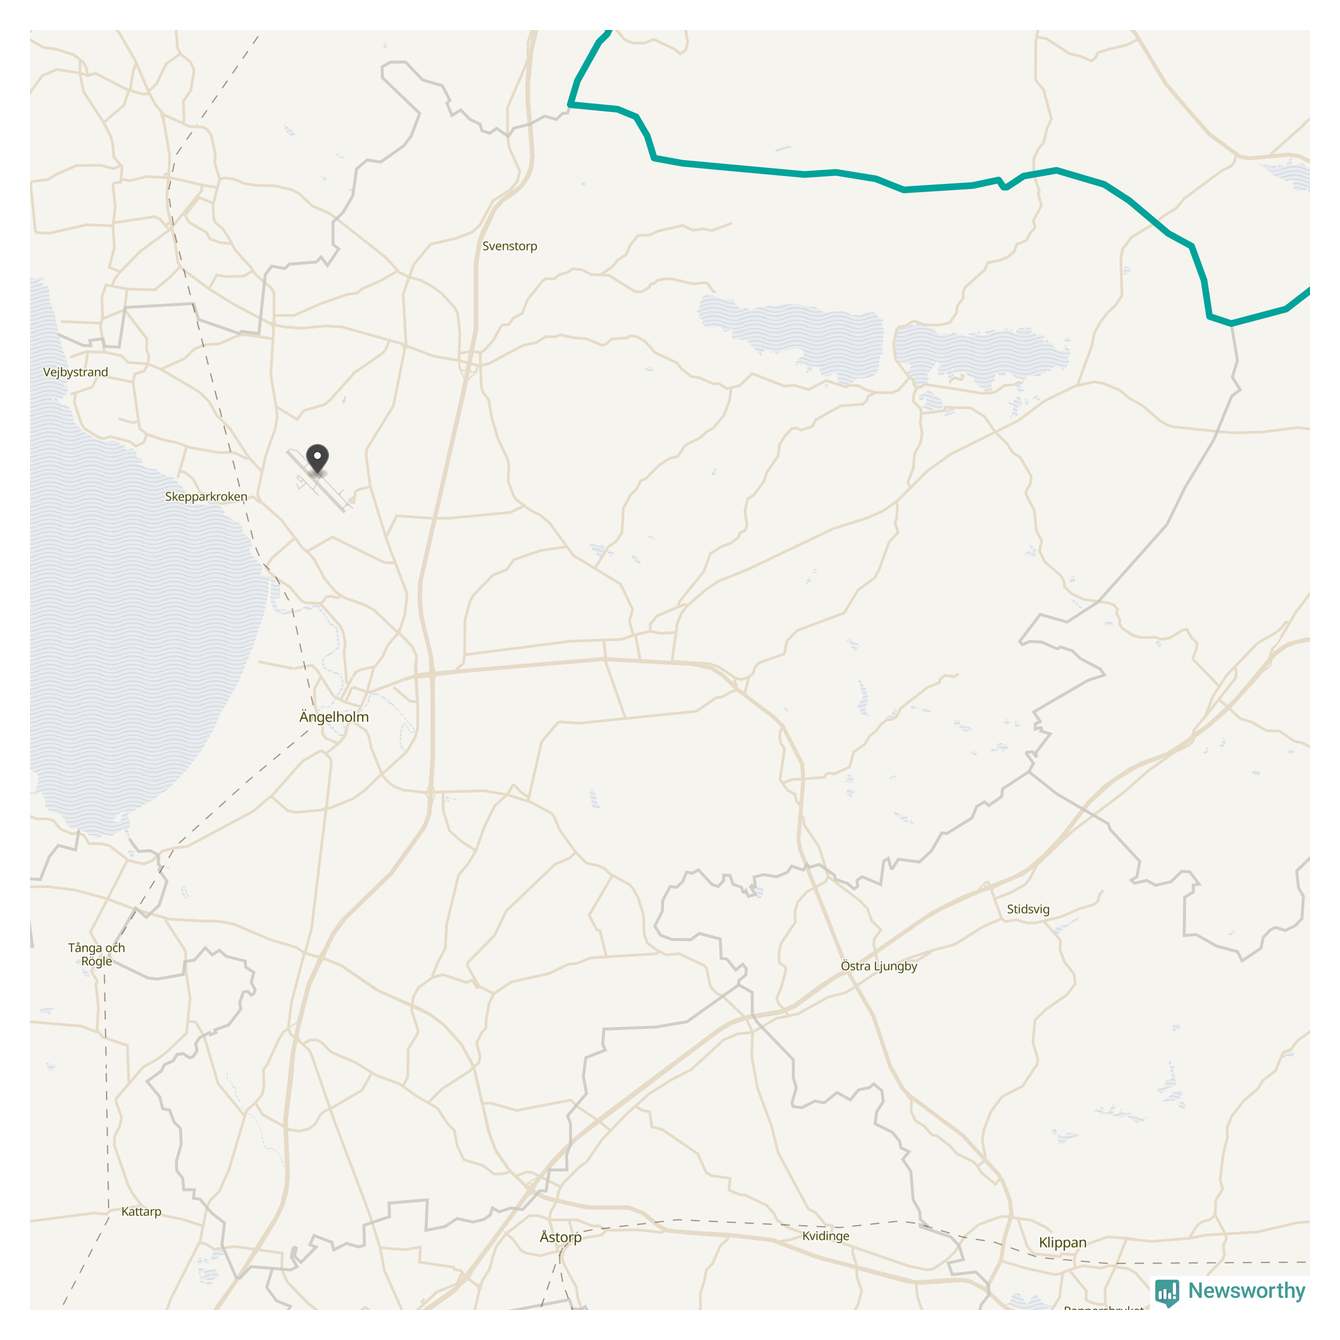
Task: Click the airport runway symbol near pin
Action: 320,482
